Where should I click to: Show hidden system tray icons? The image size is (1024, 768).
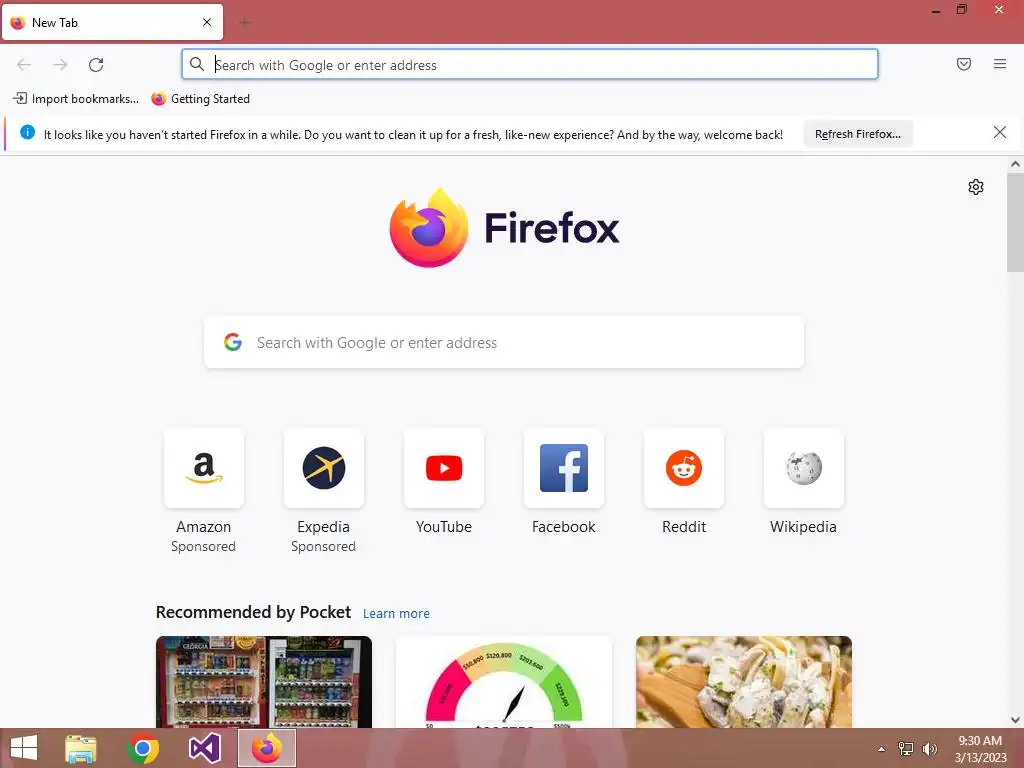click(x=882, y=749)
